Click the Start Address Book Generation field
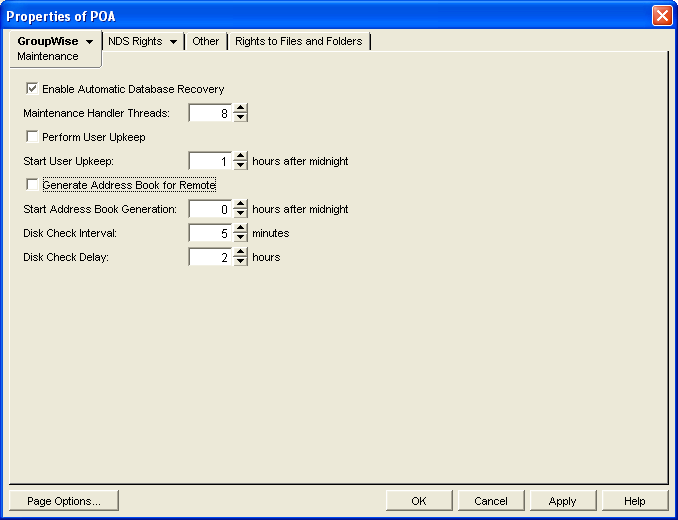 tap(211, 209)
